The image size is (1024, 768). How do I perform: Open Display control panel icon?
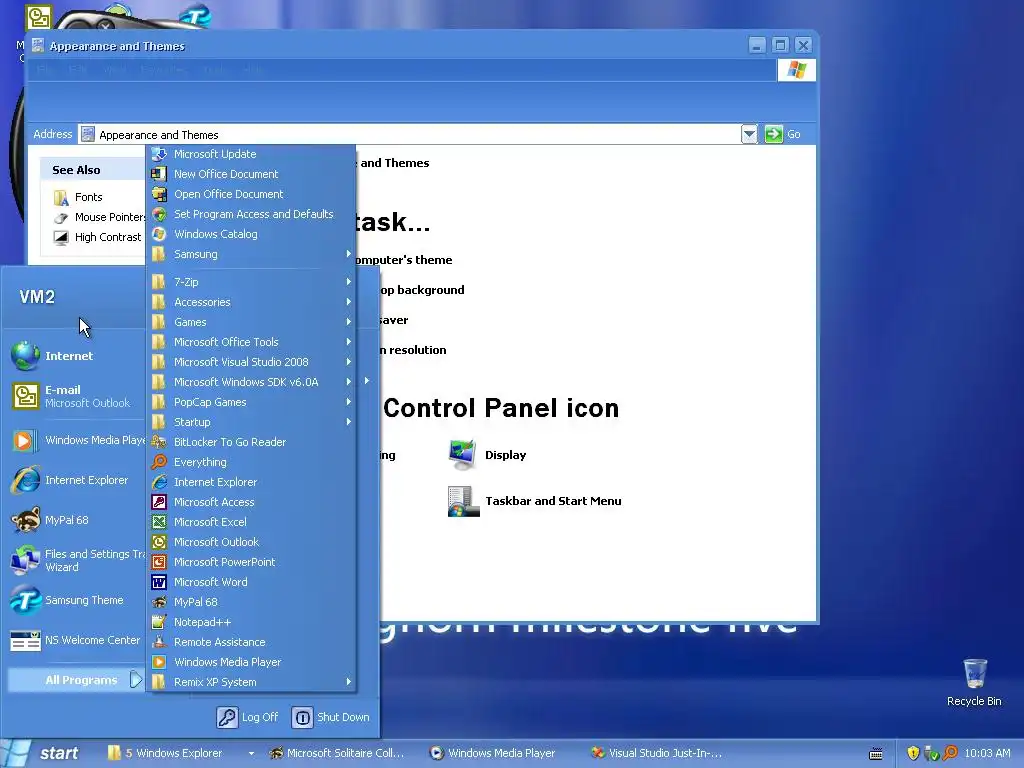(x=487, y=455)
